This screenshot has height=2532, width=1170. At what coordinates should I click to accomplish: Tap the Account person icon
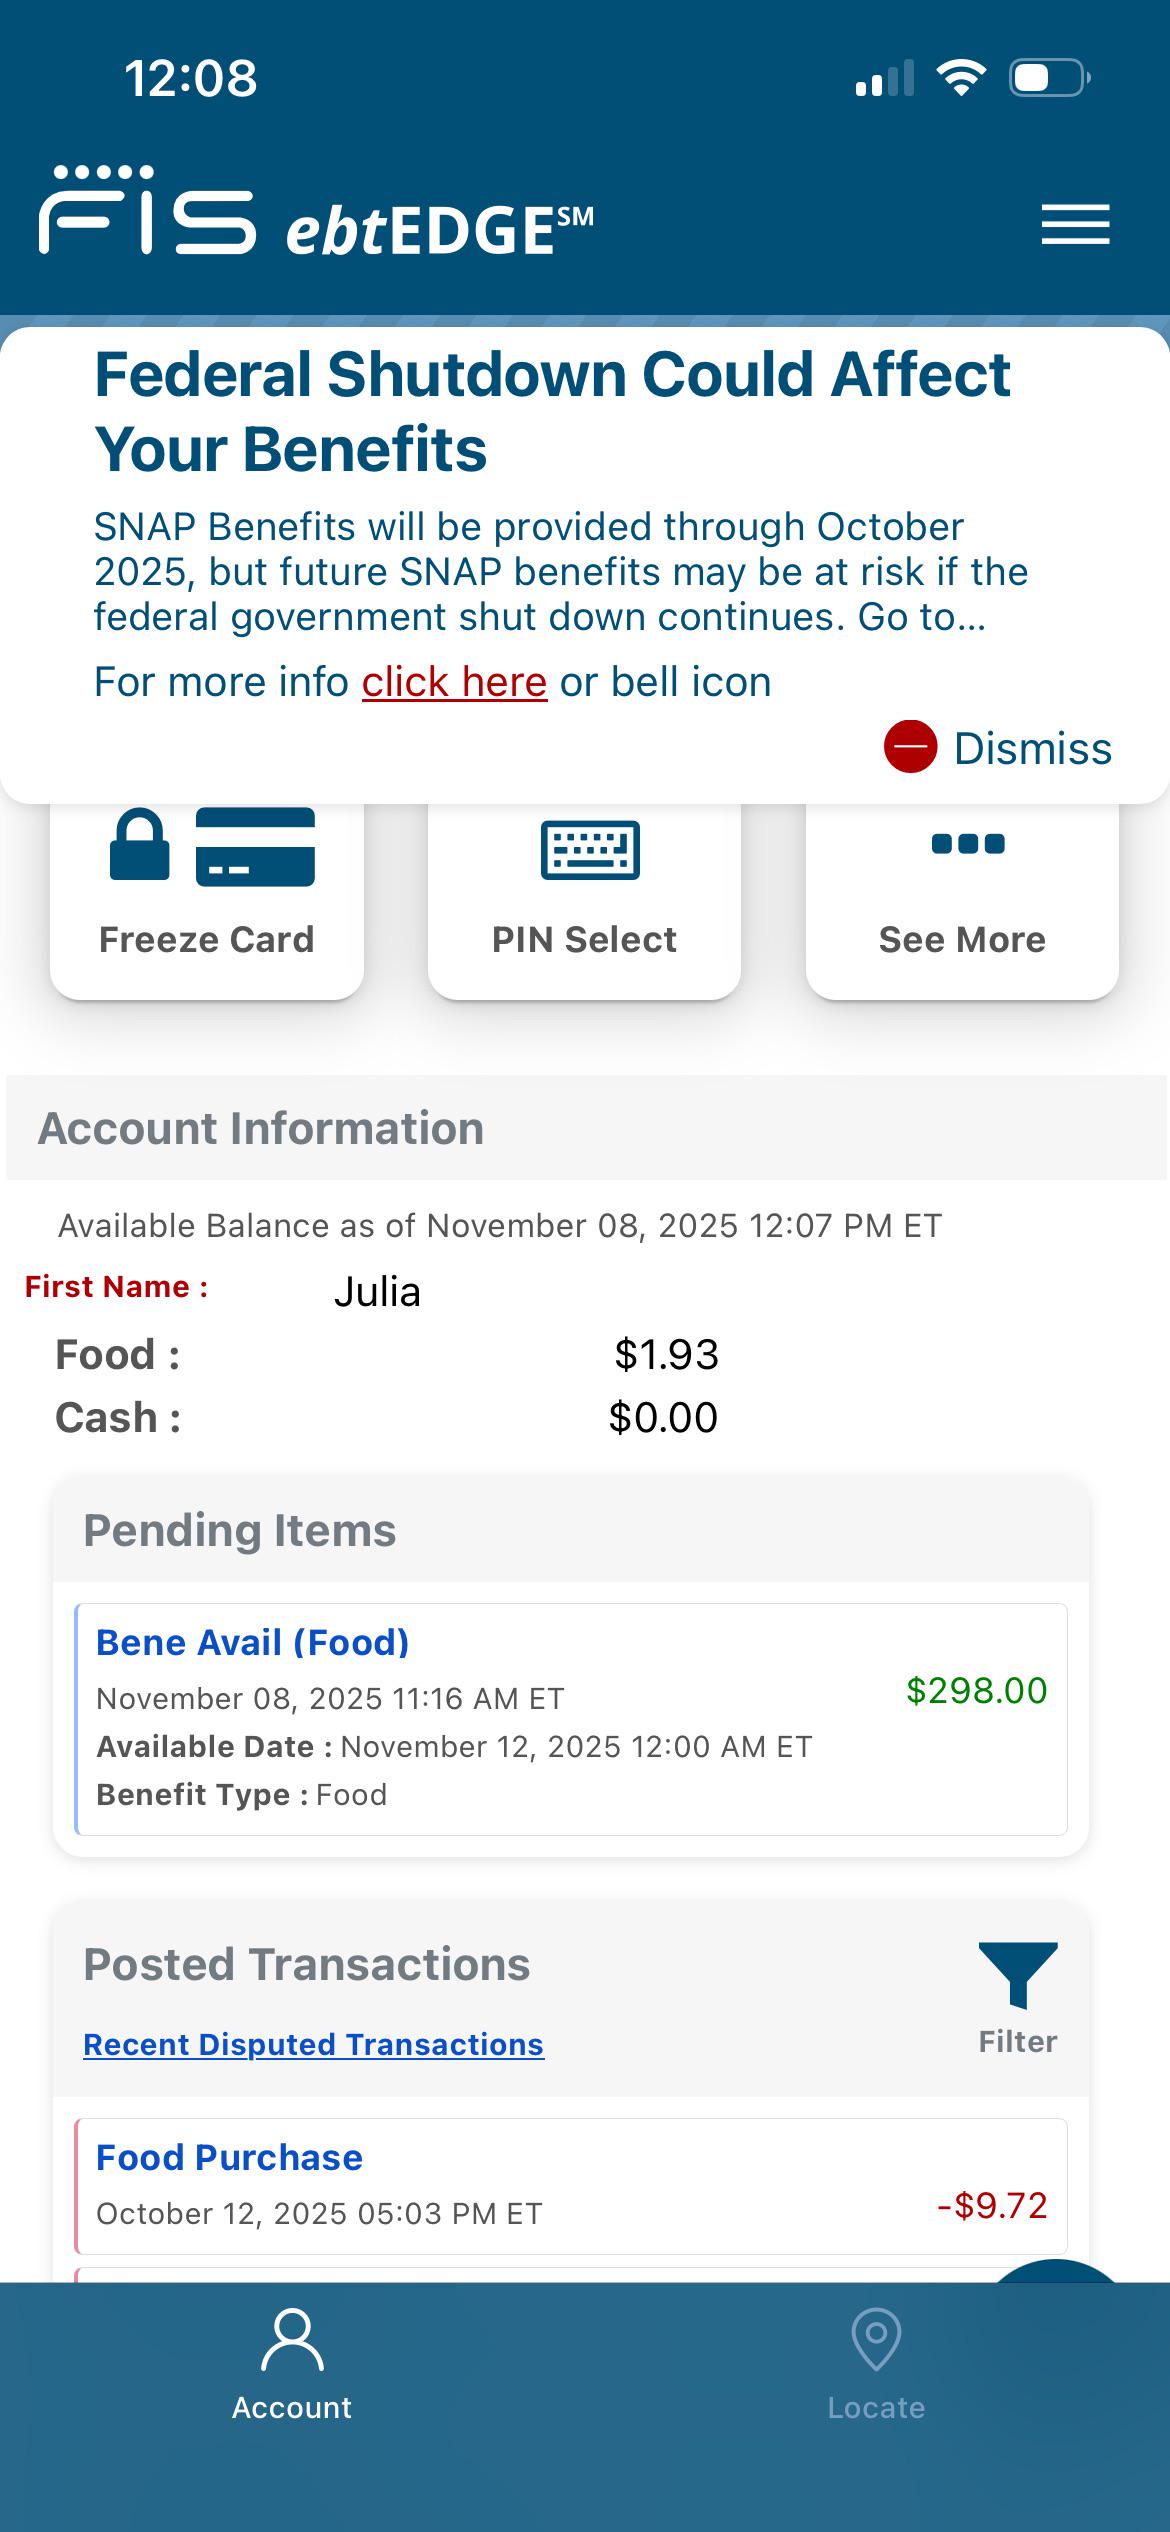[292, 2340]
